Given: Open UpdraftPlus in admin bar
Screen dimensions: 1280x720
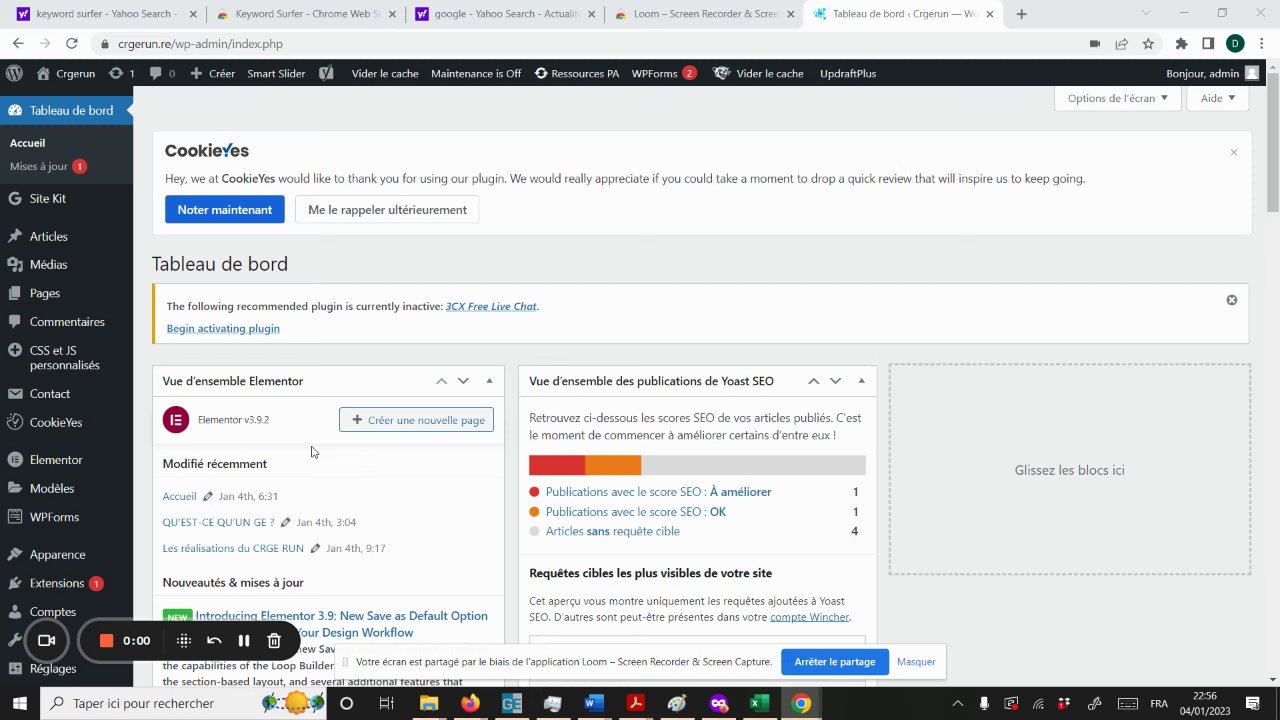Looking at the screenshot, I should click(x=848, y=73).
